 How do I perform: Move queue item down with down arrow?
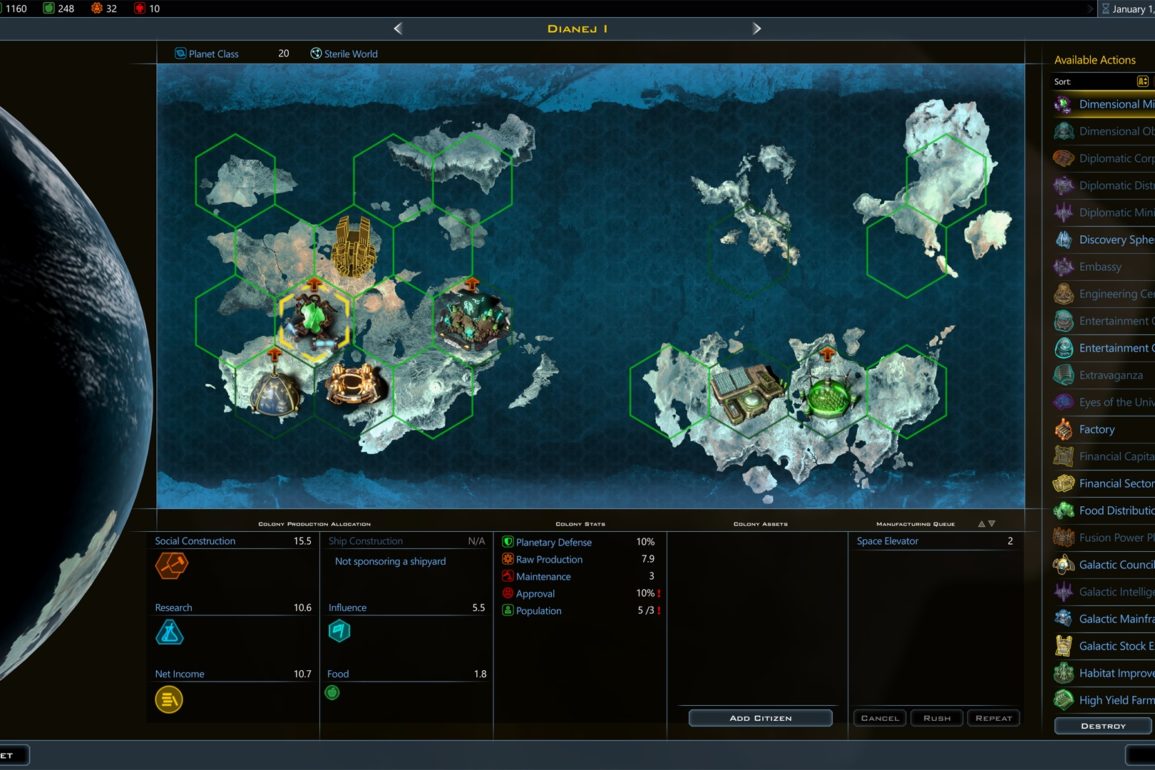(x=991, y=524)
